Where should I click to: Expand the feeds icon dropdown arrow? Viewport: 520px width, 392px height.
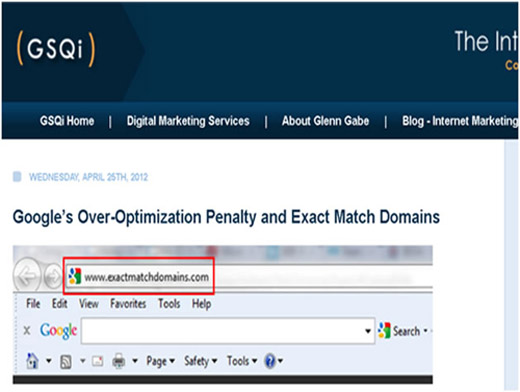coord(83,361)
